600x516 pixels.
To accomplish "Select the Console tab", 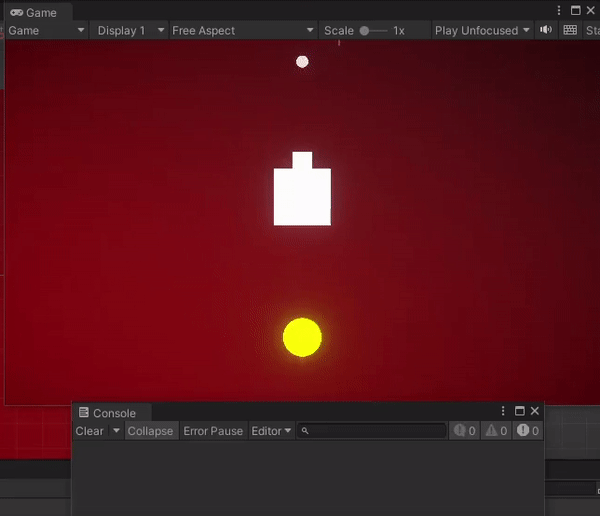I will point(112,413).
